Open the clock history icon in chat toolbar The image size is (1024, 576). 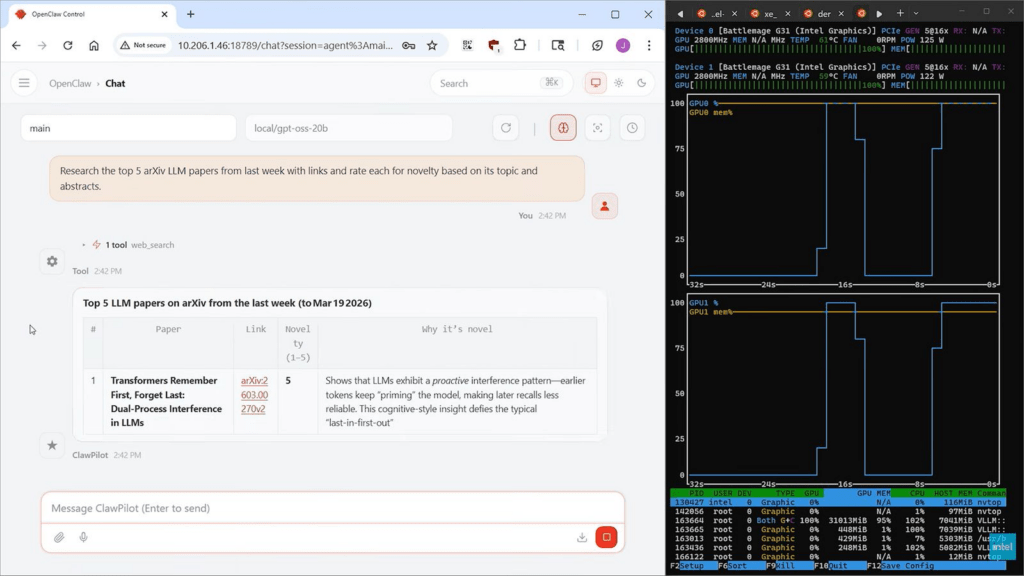click(632, 128)
